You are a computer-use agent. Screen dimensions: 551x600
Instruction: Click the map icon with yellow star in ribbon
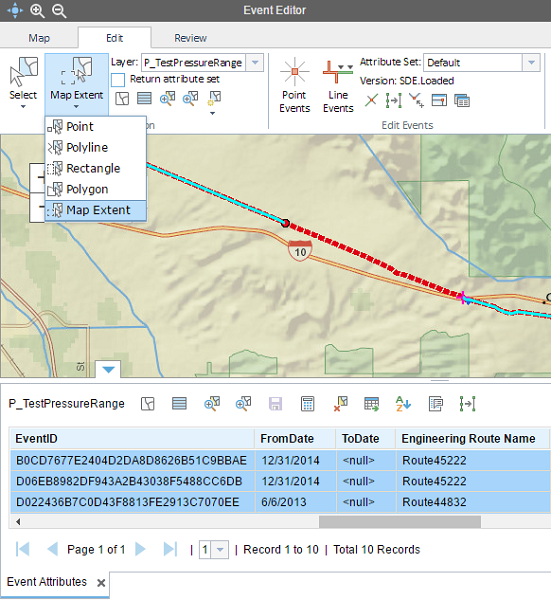click(214, 98)
